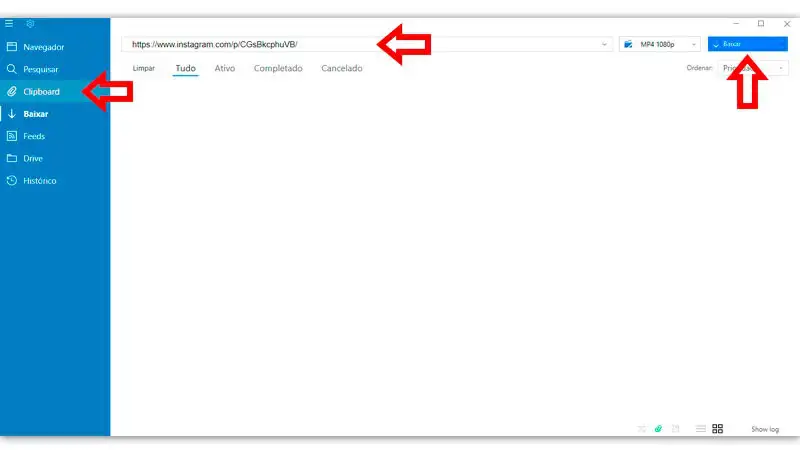800x450 pixels.
Task: Click the document icon in bottom bar
Action: coord(676,429)
